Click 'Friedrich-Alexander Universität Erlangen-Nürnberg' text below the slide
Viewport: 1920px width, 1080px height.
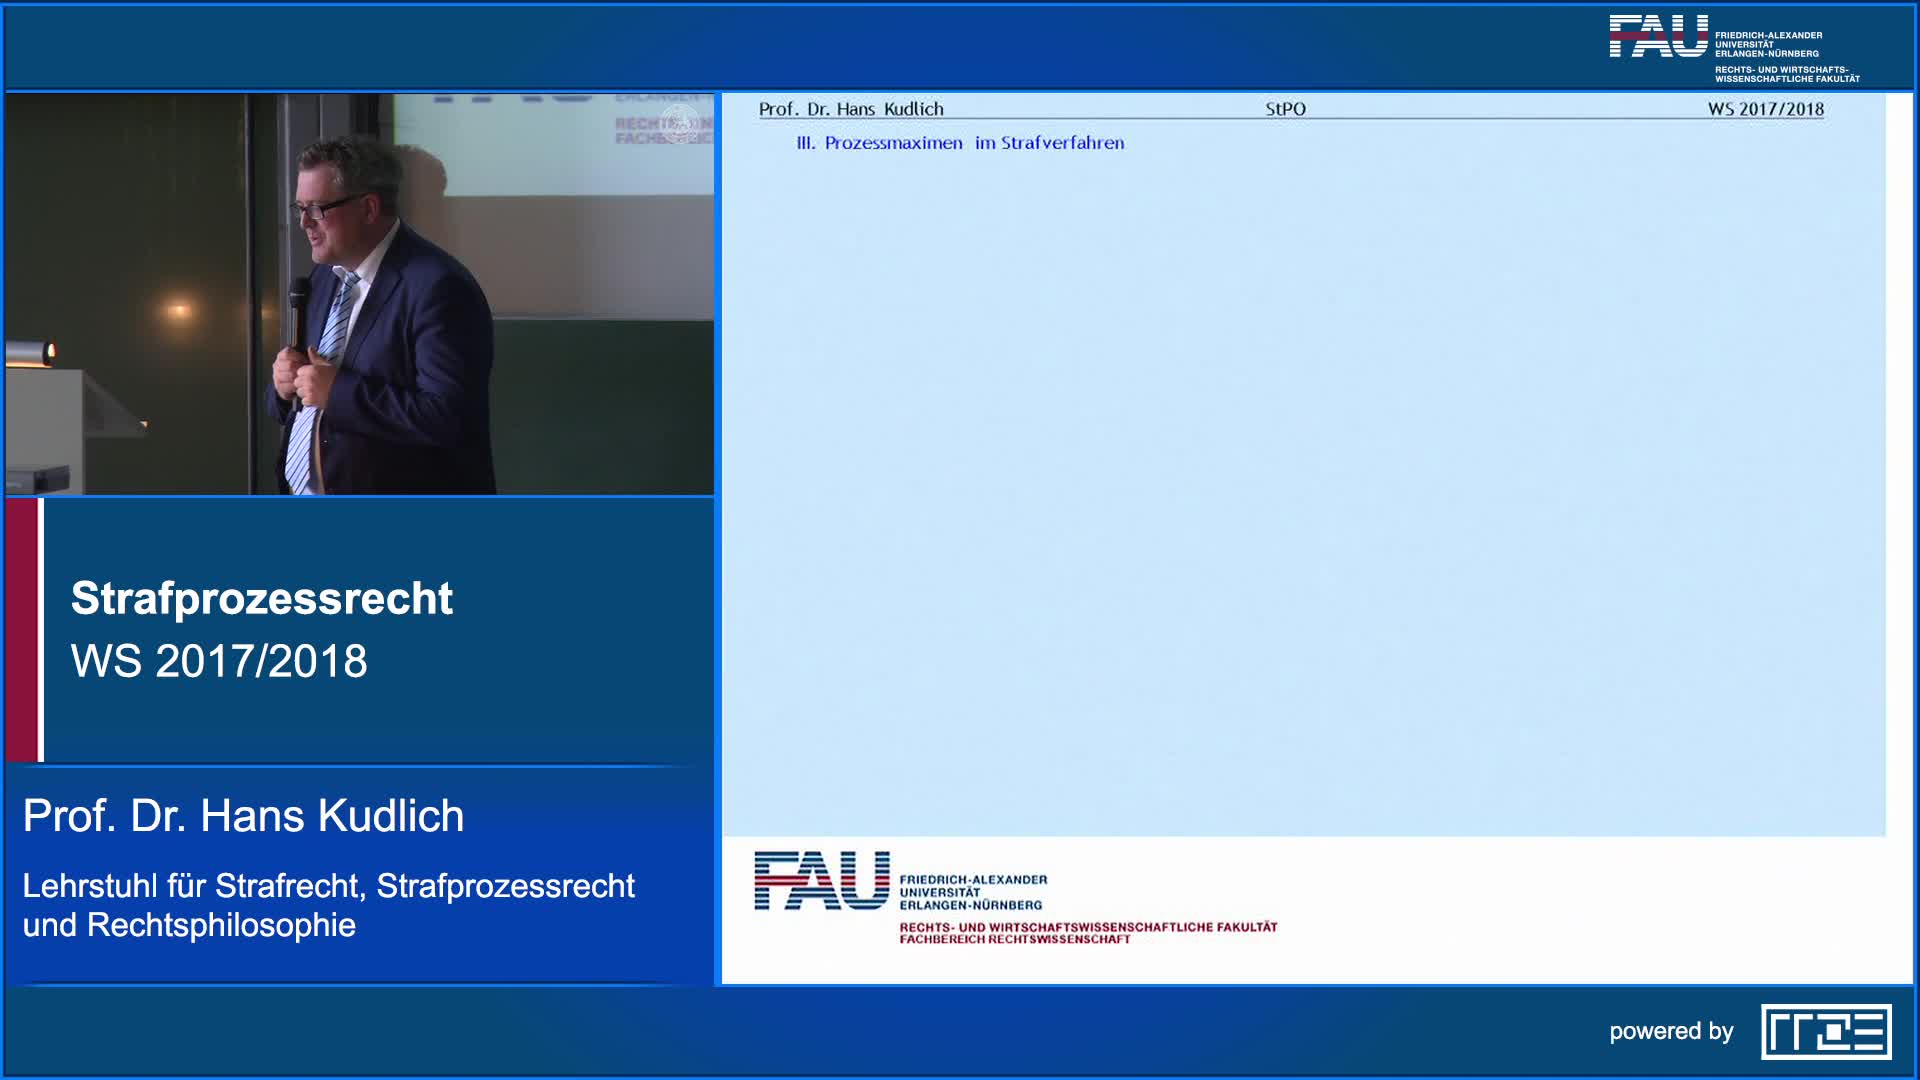coord(972,892)
